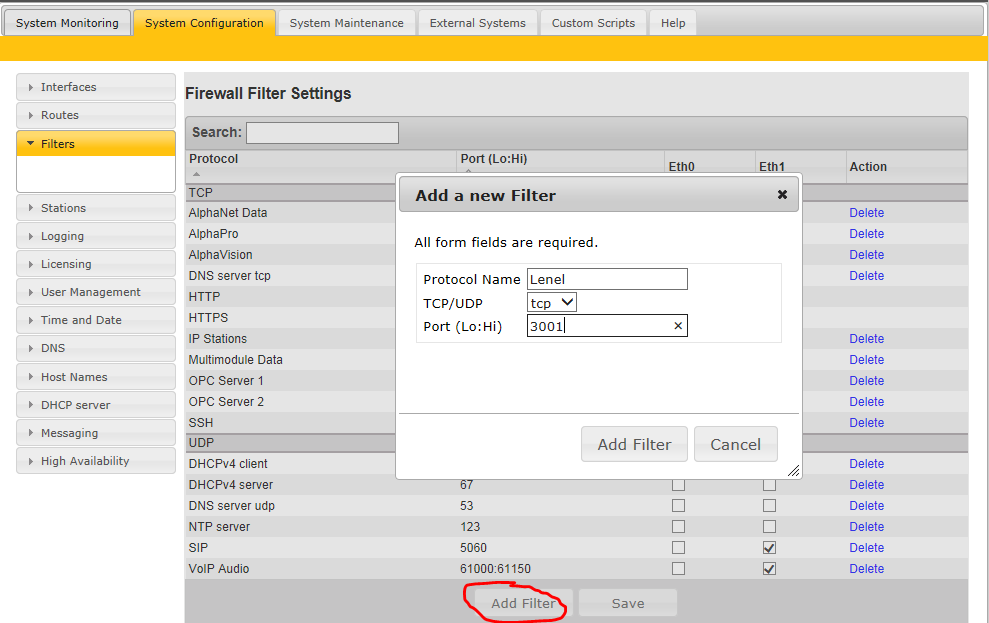Viewport: 989px width, 623px height.
Task: Switch to System Monitoring tab
Action: [67, 23]
